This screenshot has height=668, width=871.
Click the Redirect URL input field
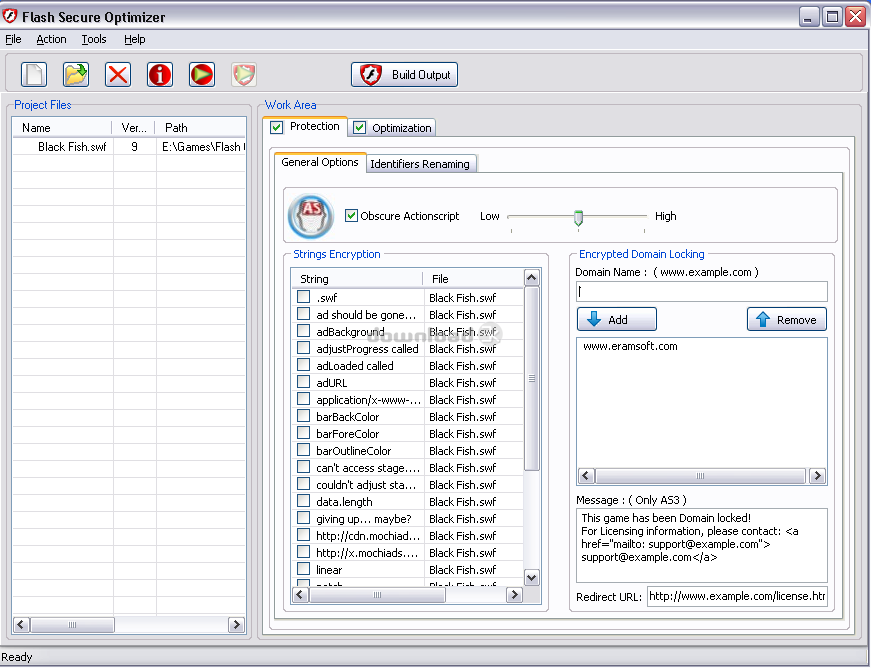coord(737,597)
